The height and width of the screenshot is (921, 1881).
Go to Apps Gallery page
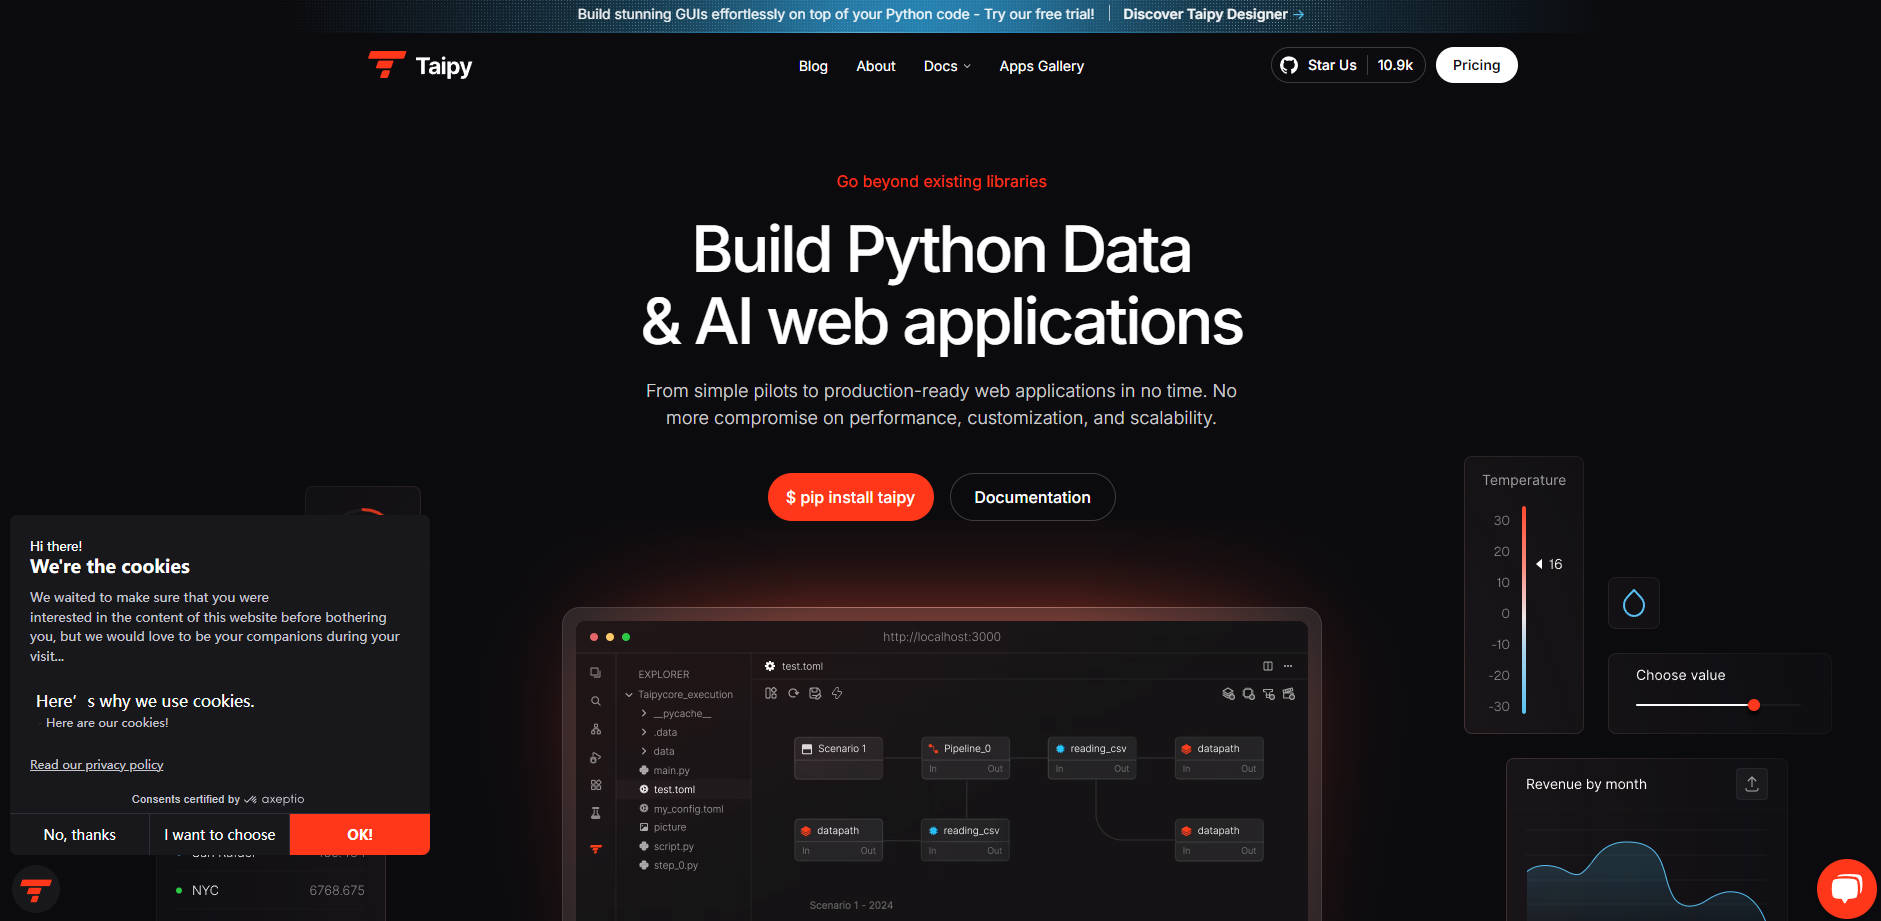click(x=1041, y=66)
